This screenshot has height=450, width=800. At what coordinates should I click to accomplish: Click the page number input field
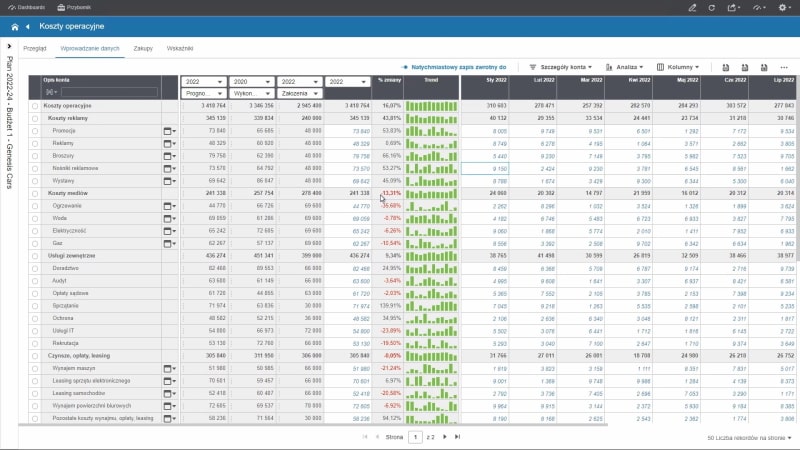pos(415,437)
